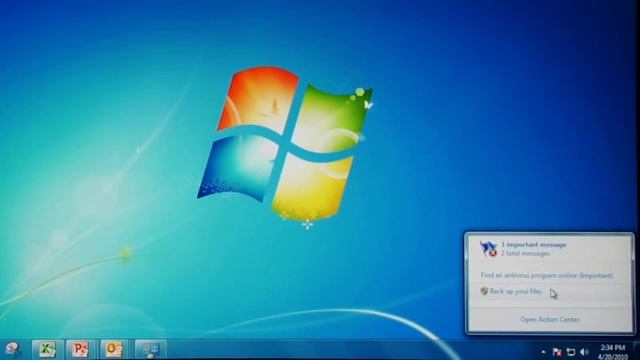Click the Show desktop button strip
Screen dimensions: 640x360
tap(636, 351)
